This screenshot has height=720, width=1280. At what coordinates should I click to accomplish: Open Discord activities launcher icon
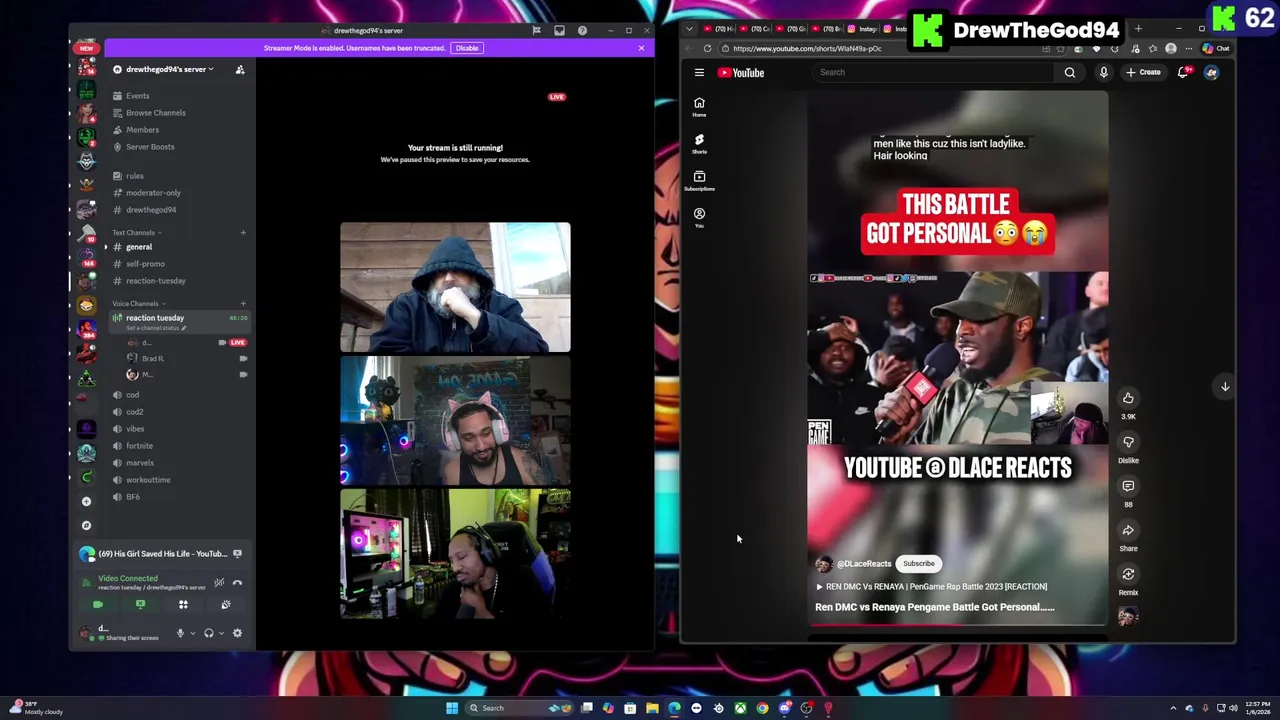183,604
